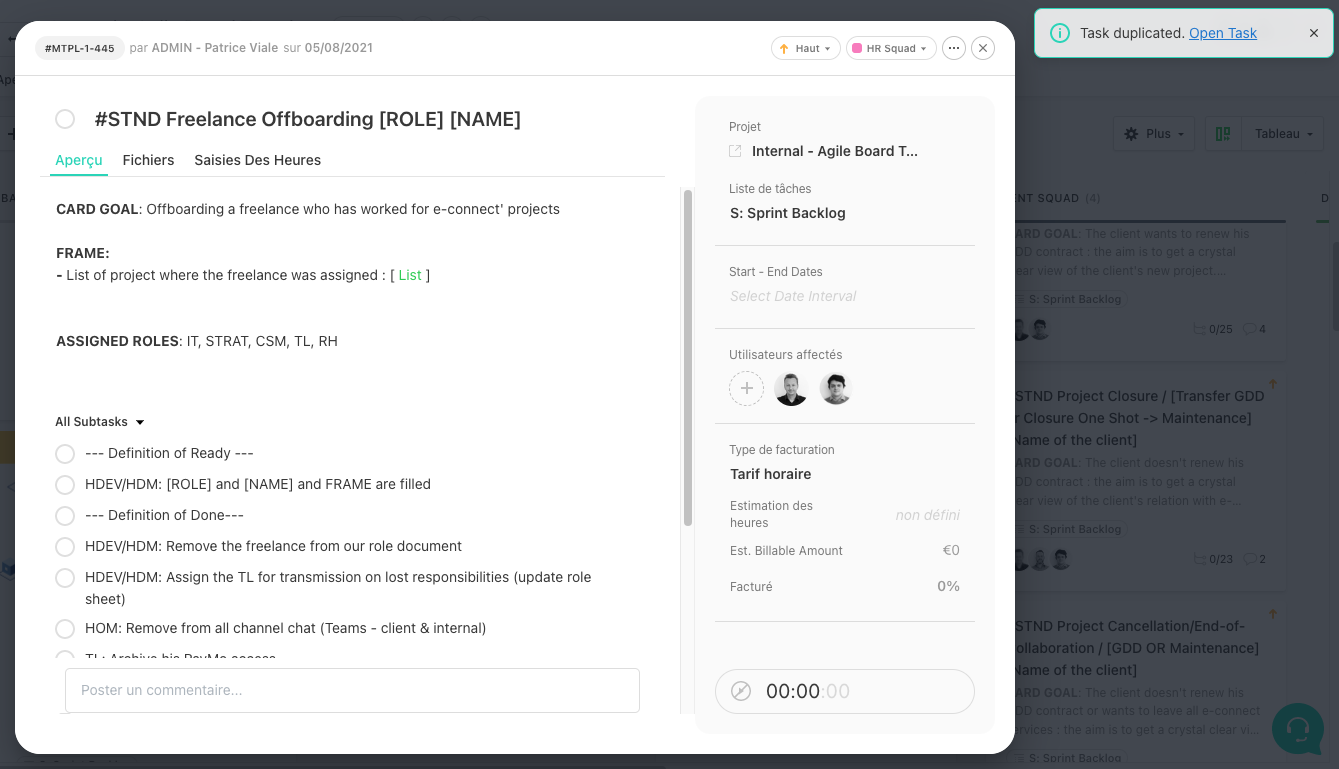Viewport: 1339px width, 769px height.
Task: Switch to the Fichiers tab
Action: click(148, 160)
